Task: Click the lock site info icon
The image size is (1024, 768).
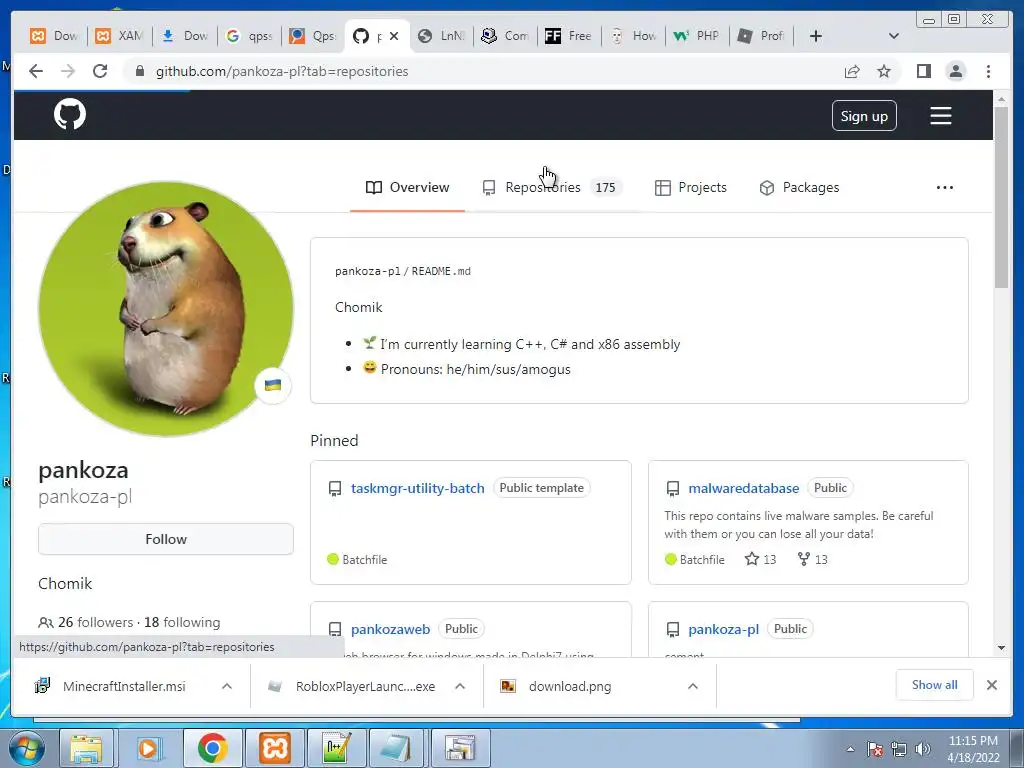Action: coord(139,71)
